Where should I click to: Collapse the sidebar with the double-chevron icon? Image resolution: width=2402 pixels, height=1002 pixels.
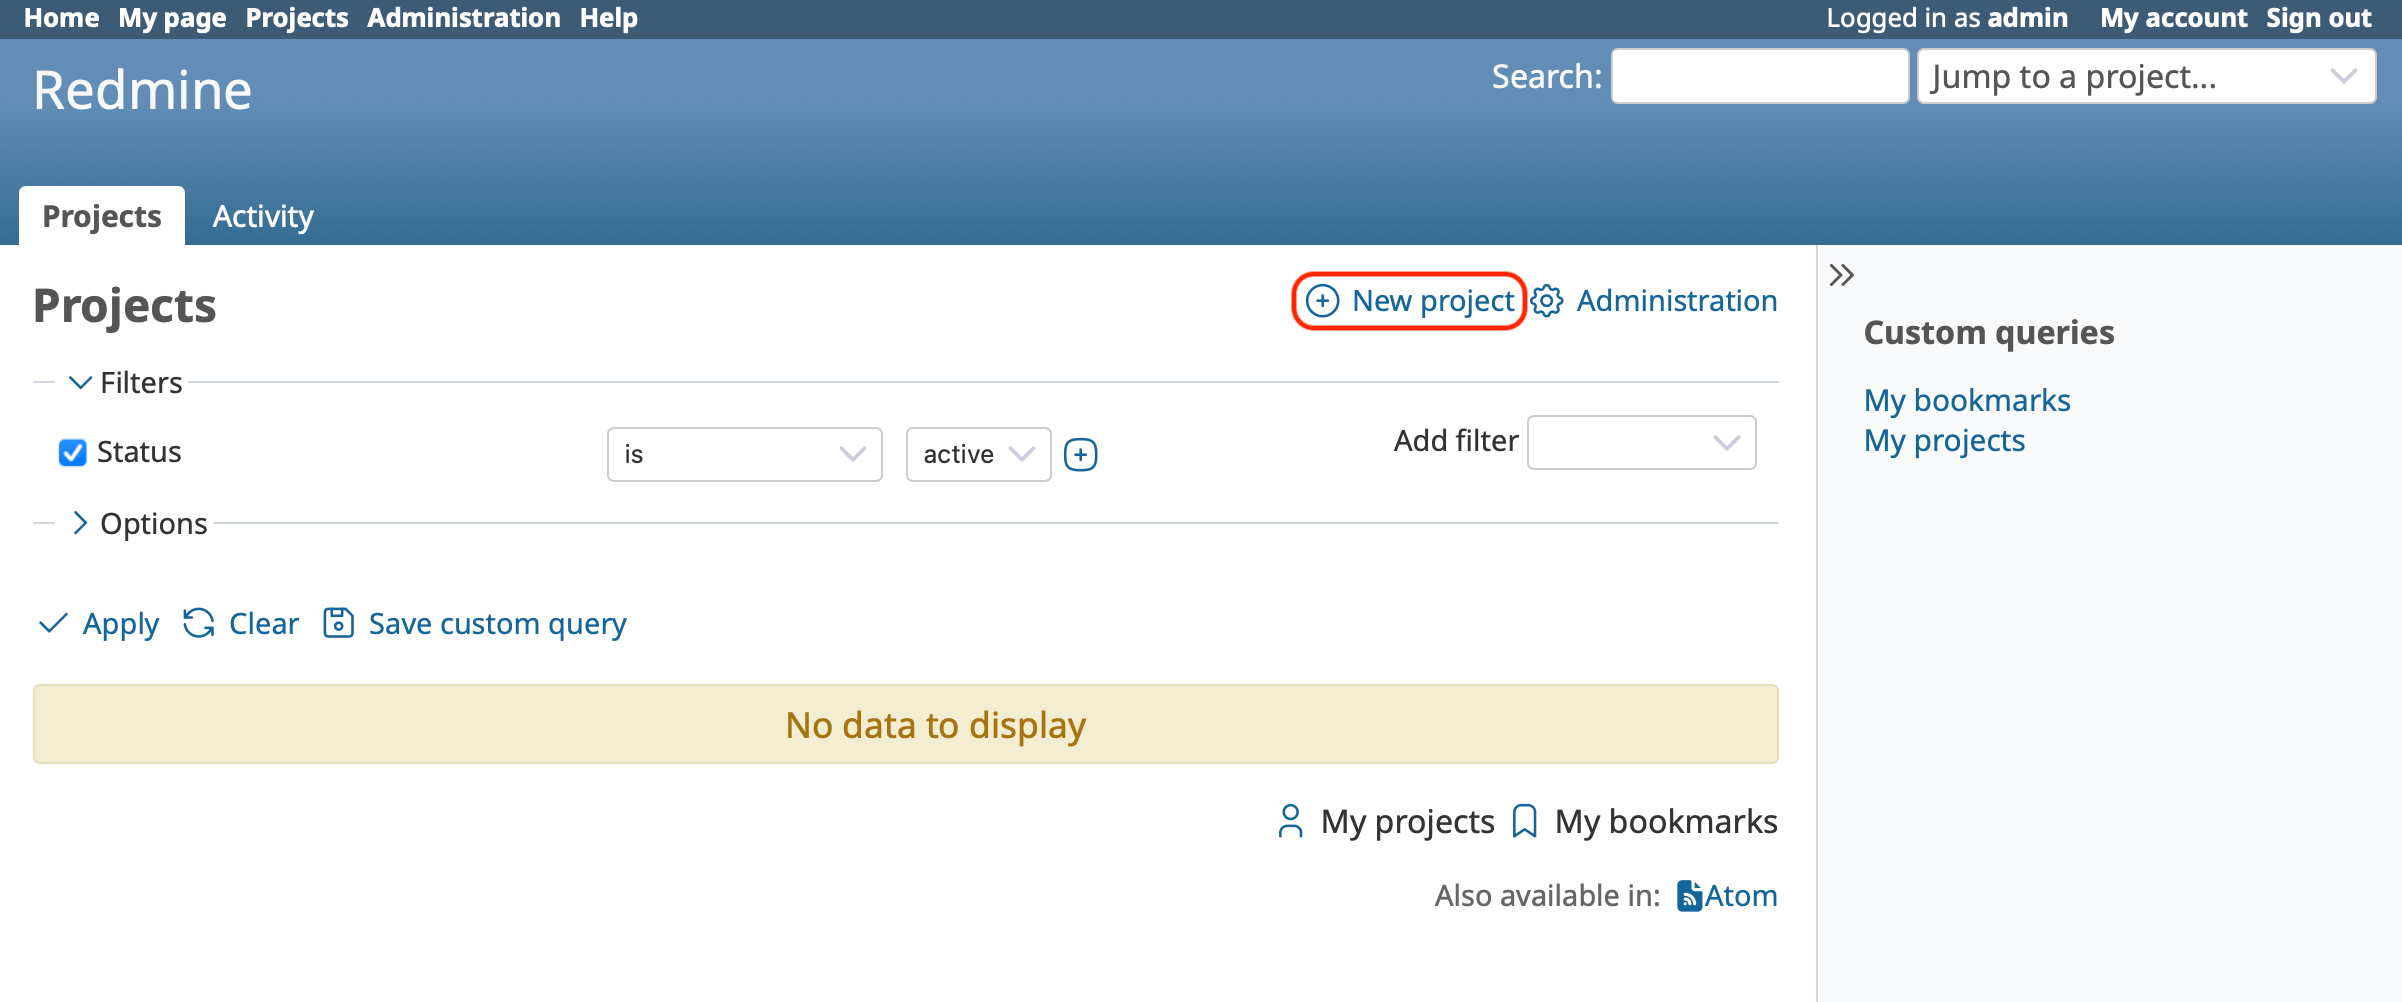1840,273
